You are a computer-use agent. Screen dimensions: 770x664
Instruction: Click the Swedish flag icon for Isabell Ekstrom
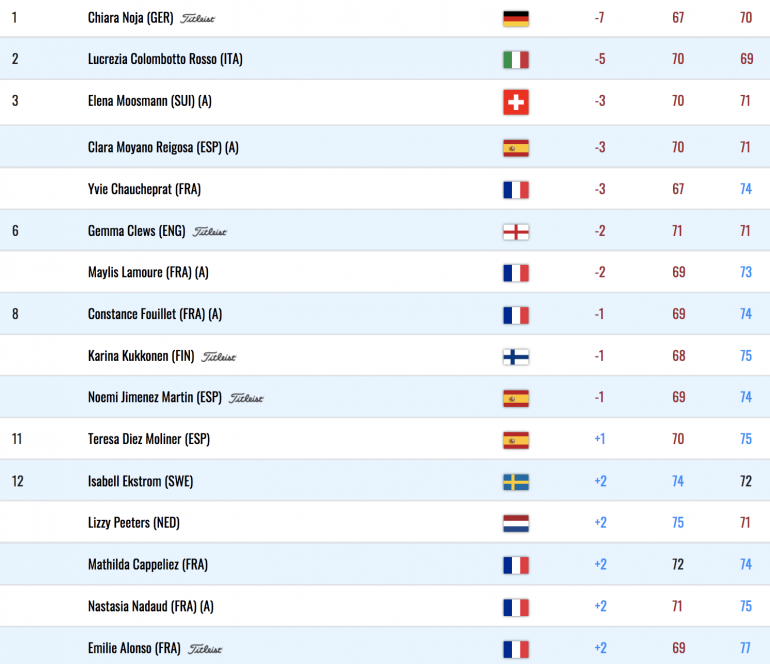(516, 482)
